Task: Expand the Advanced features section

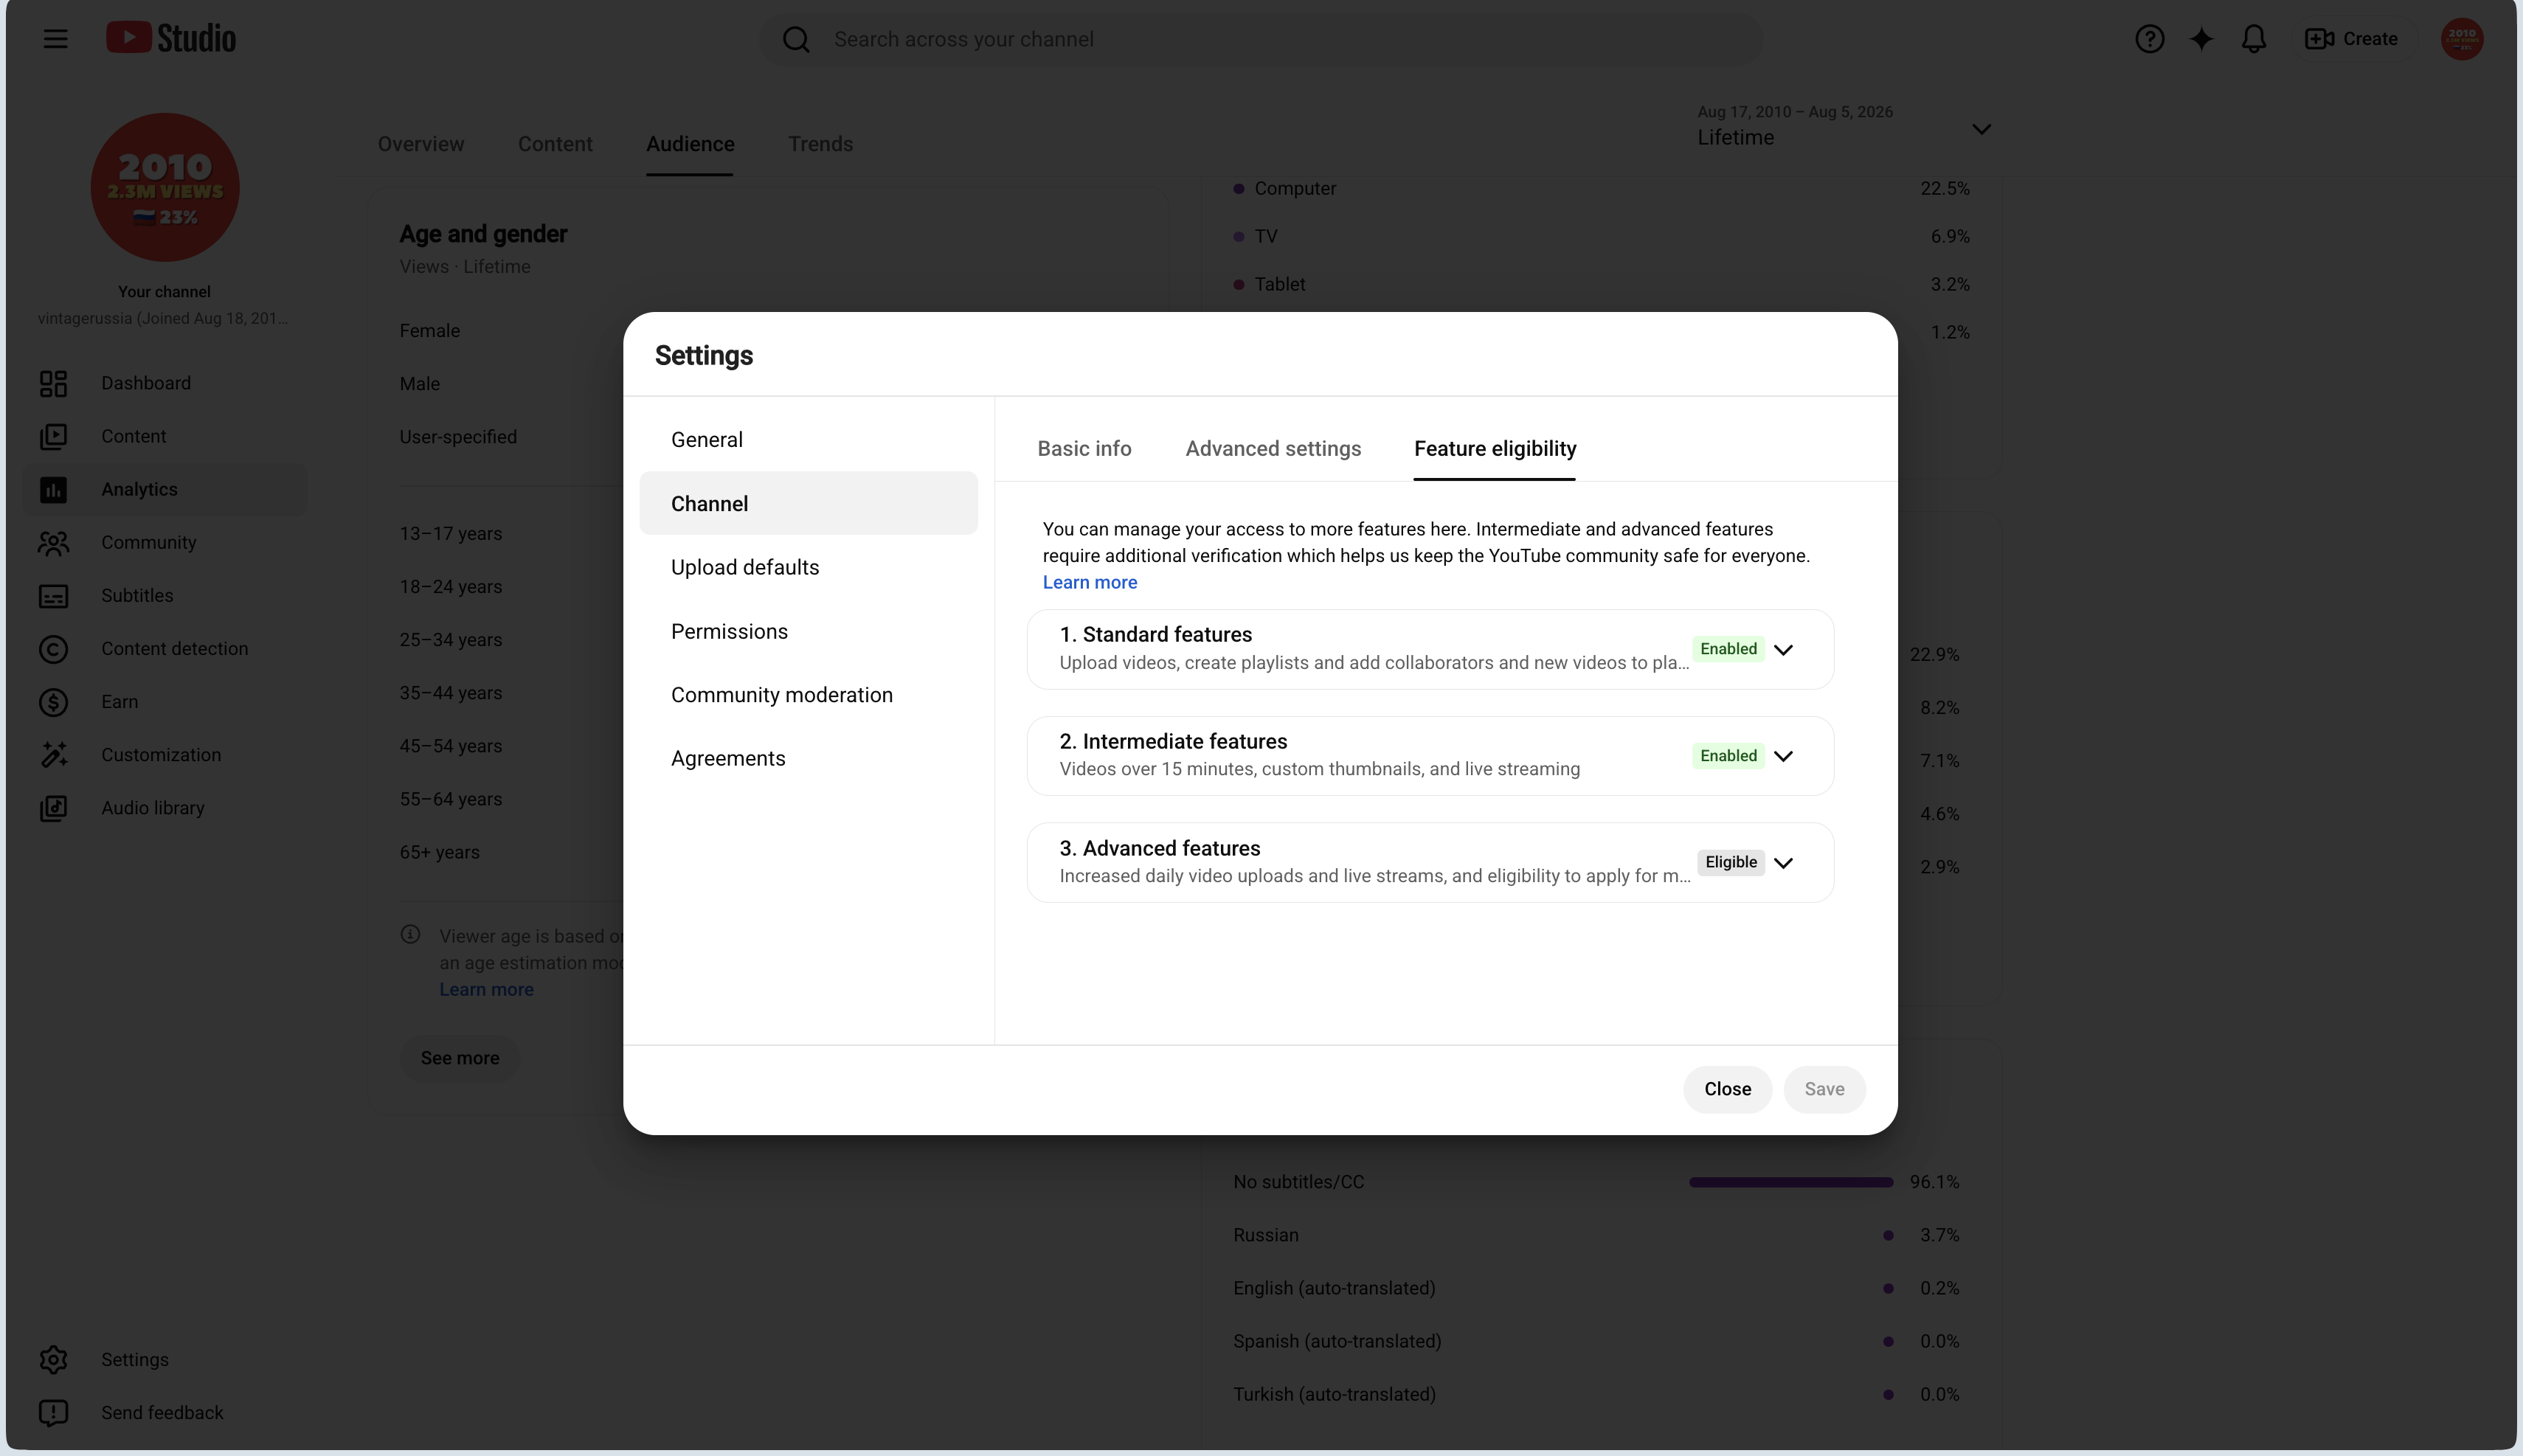Action: 1783,862
